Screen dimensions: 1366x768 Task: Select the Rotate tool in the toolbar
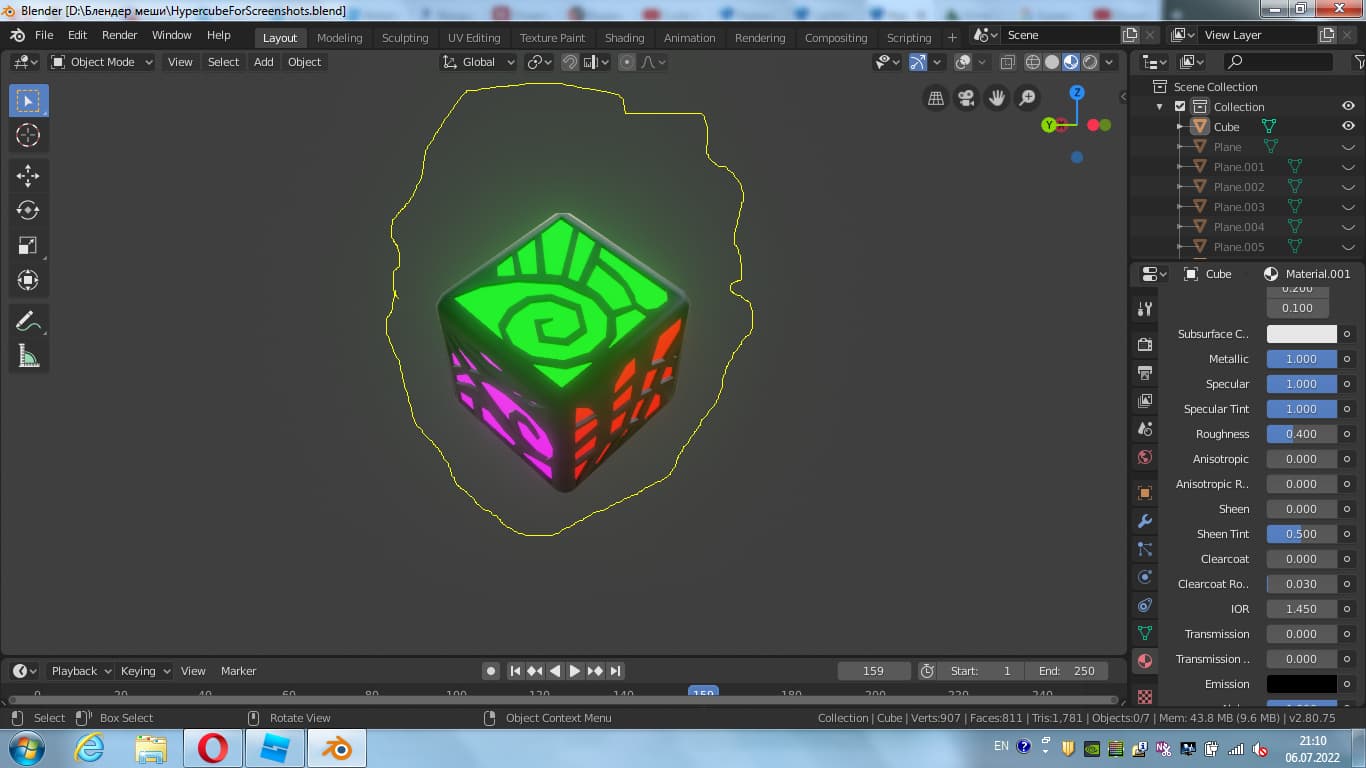pyautogui.click(x=28, y=210)
